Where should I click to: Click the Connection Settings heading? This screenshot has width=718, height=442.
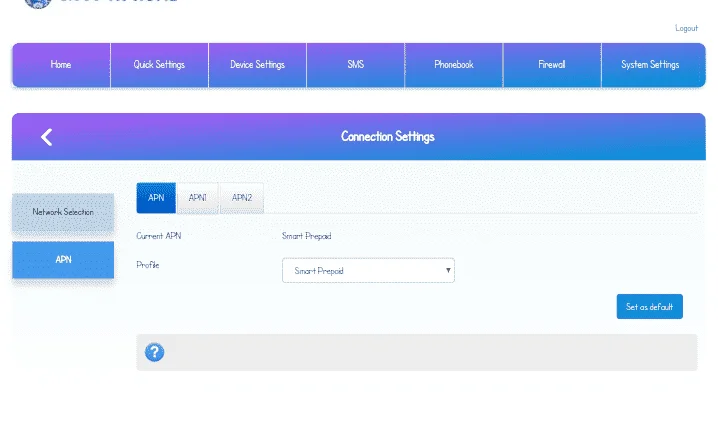click(x=388, y=136)
